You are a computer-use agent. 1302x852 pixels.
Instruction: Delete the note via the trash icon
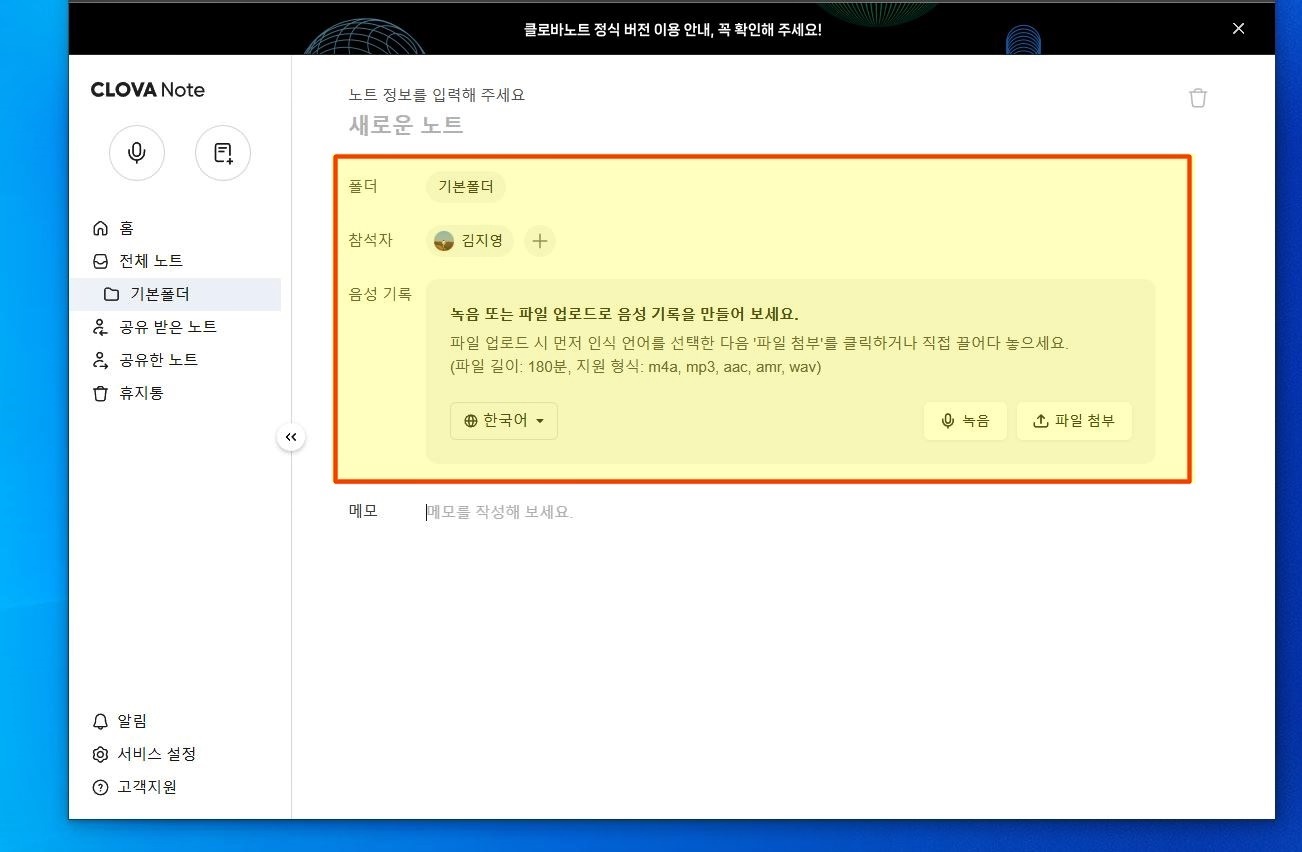1198,97
